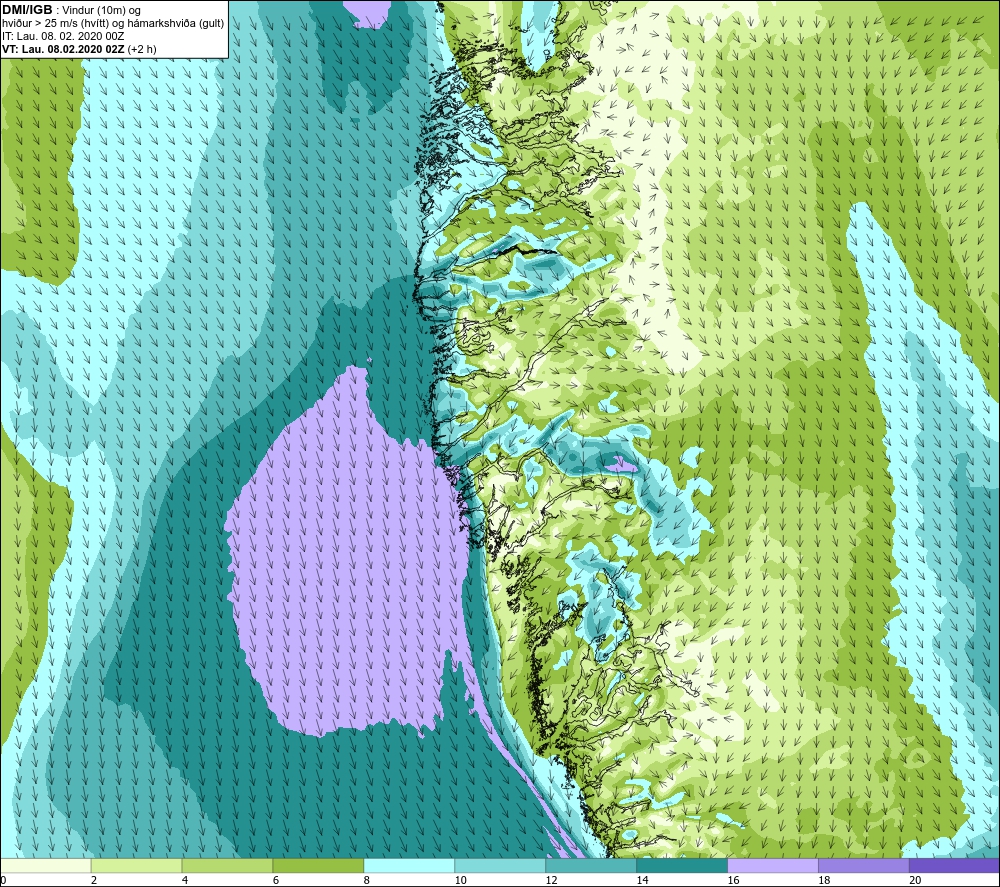Click the dark purple above-20 m/s legend swatch
The width and height of the screenshot is (1000, 887).
[954, 866]
